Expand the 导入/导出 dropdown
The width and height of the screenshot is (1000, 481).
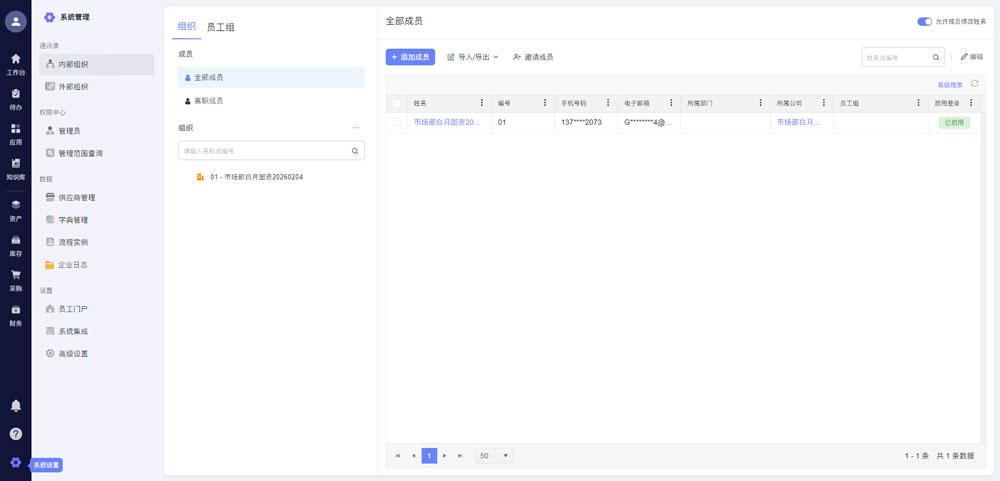(x=472, y=57)
